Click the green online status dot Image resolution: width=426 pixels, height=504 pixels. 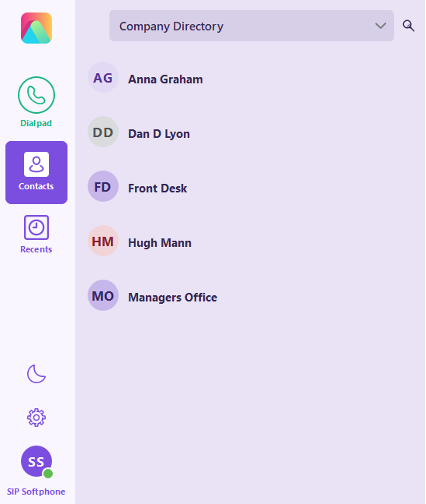[x=48, y=473]
